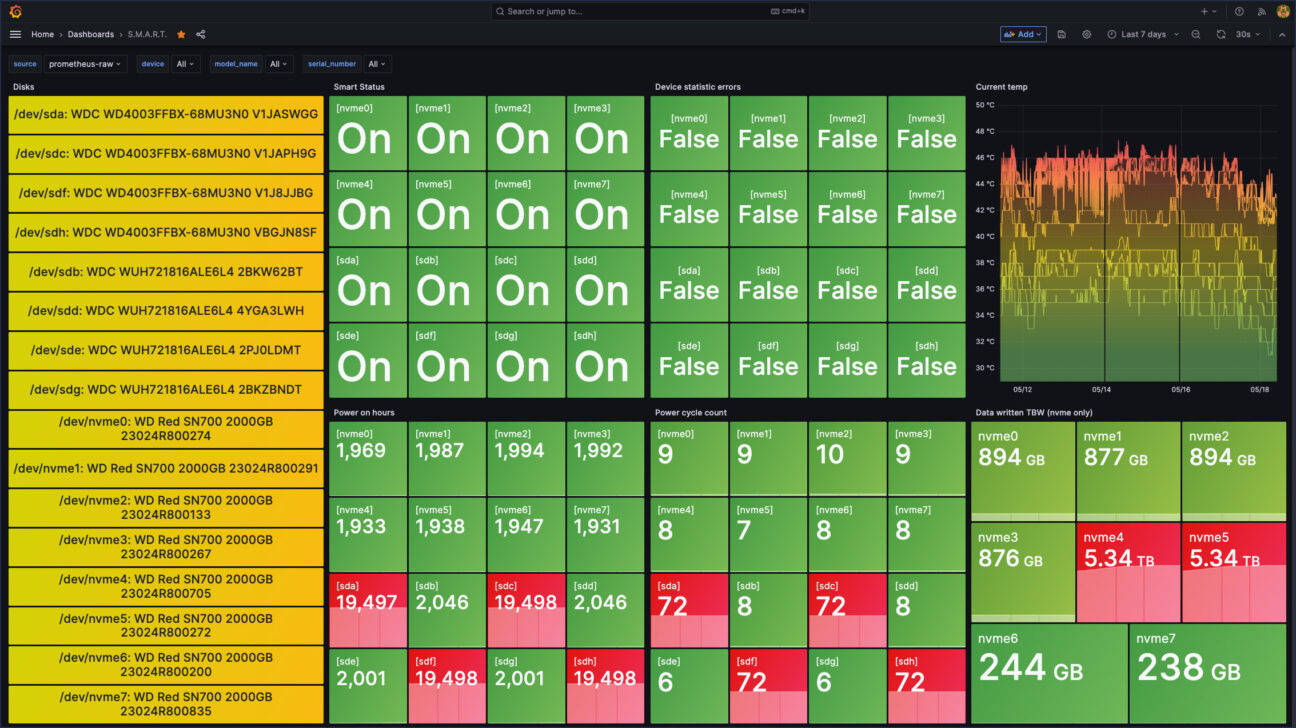Click the Disks panel title
The image size is (1296, 728).
tap(24, 87)
